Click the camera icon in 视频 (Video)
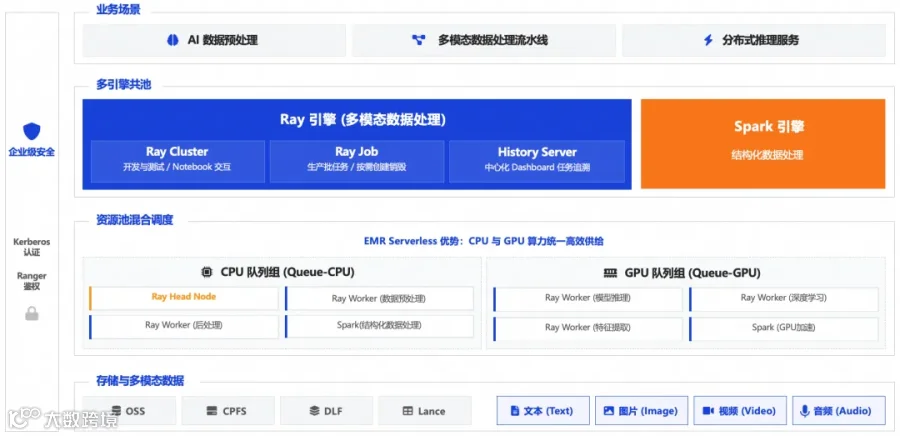 [x=708, y=411]
